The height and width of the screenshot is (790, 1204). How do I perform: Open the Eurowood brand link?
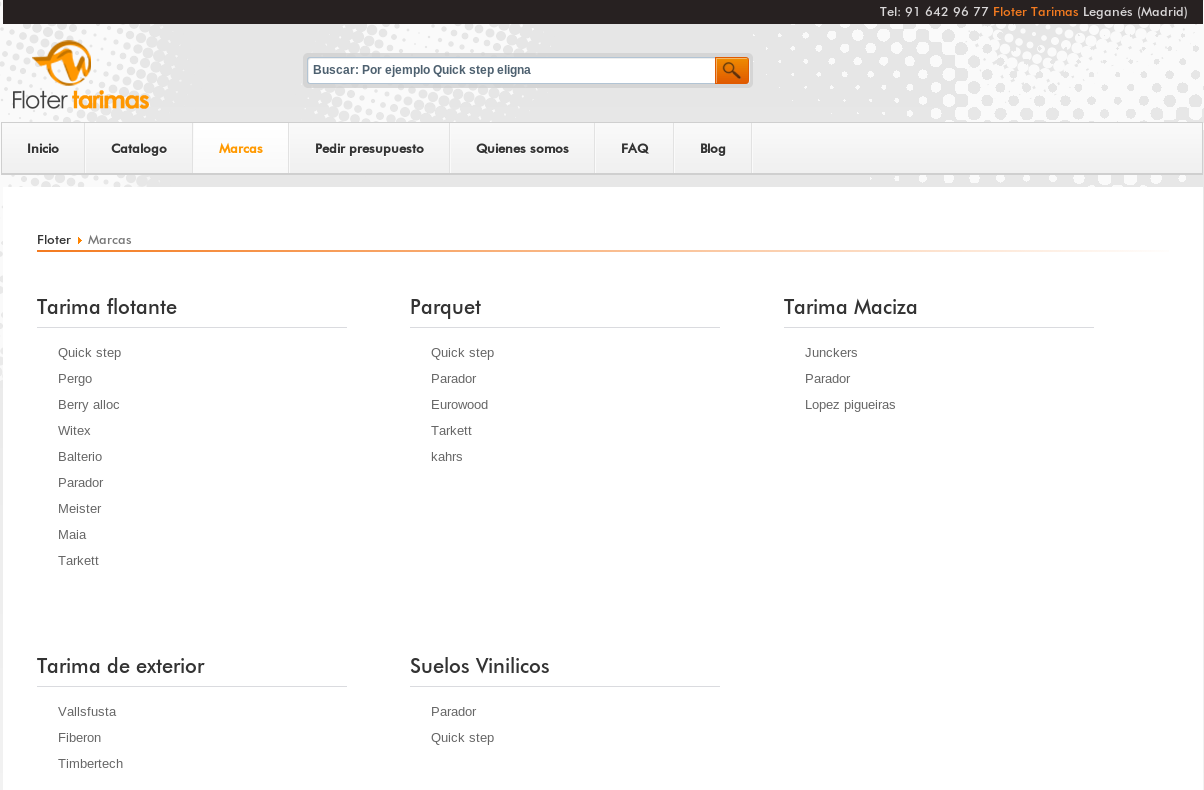460,405
